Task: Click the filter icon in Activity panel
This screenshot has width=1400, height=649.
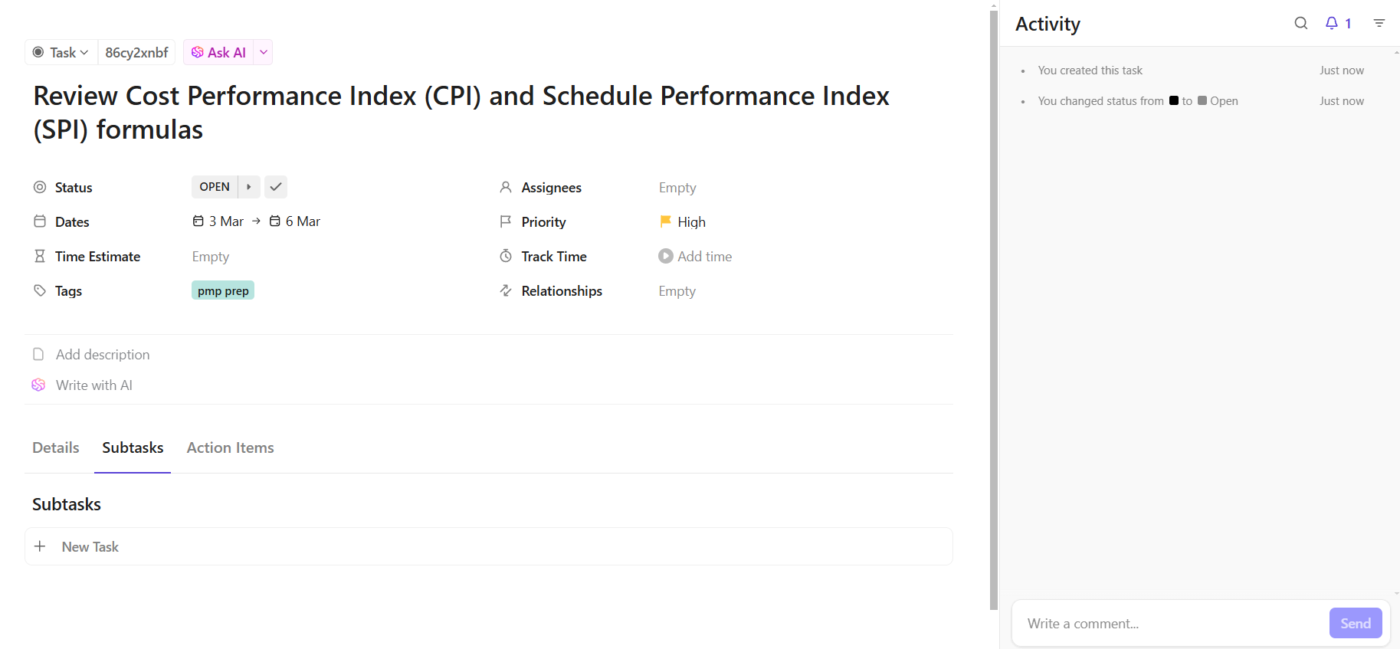Action: [1379, 23]
